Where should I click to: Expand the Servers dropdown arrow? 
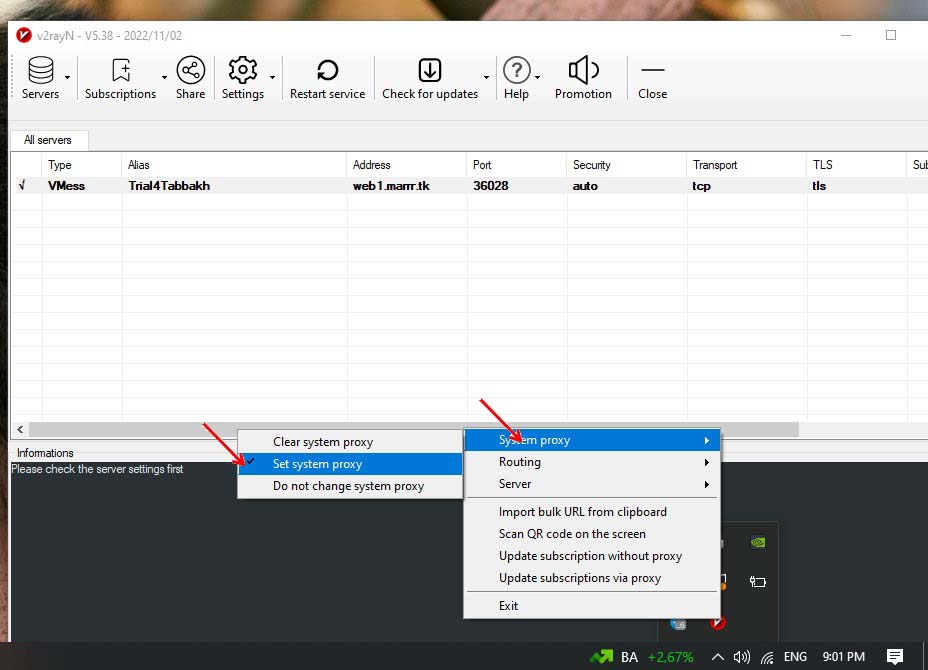68,77
